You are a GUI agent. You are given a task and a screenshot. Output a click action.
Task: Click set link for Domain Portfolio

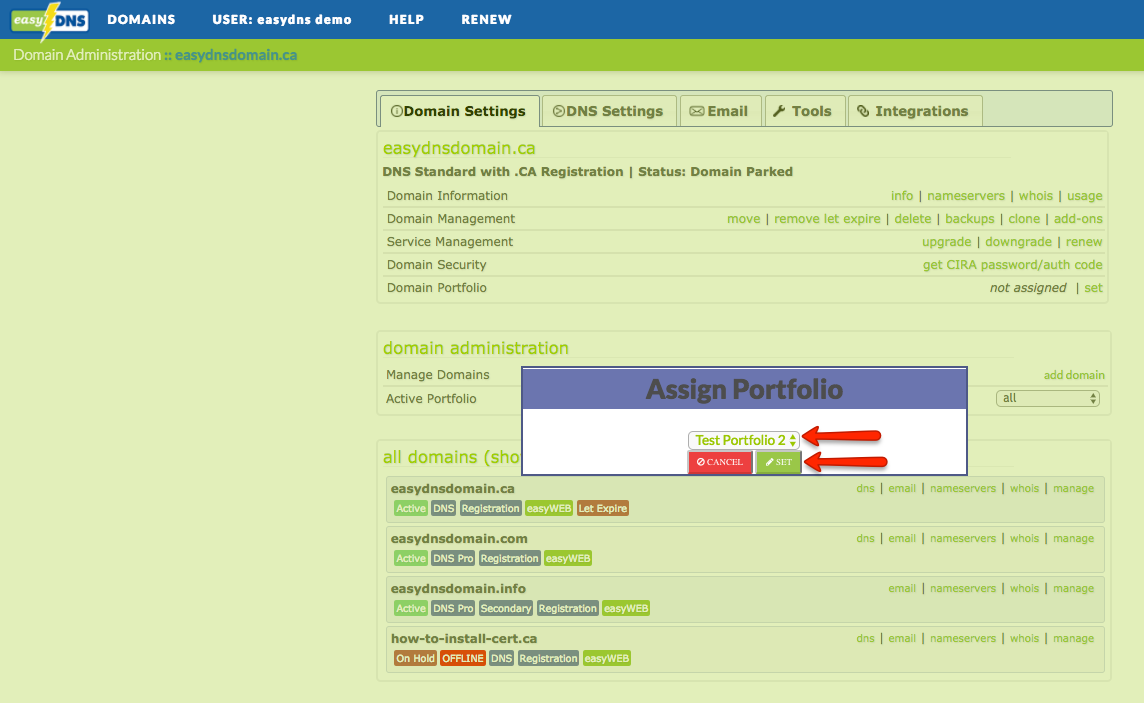click(1094, 288)
